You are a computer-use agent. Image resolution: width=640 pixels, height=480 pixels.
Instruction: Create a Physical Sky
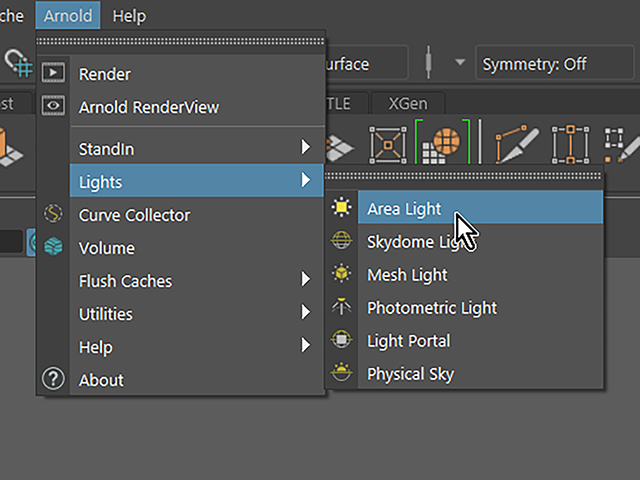[x=480, y=373]
